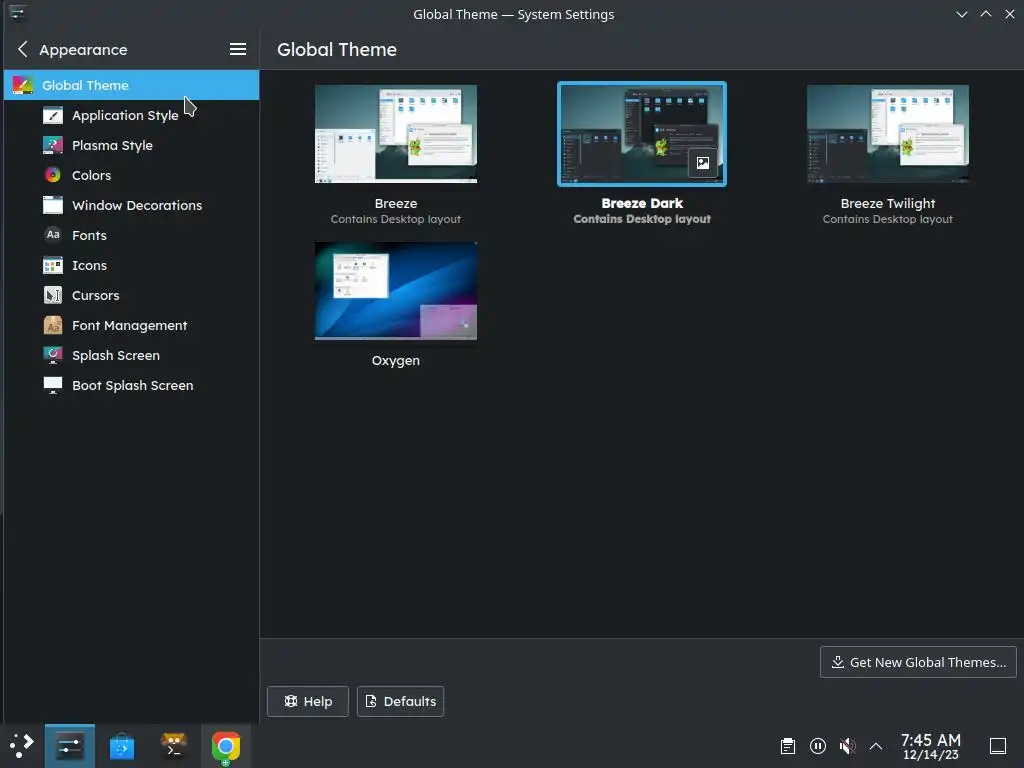Choose the Breeze Twilight theme thumbnail

point(888,134)
